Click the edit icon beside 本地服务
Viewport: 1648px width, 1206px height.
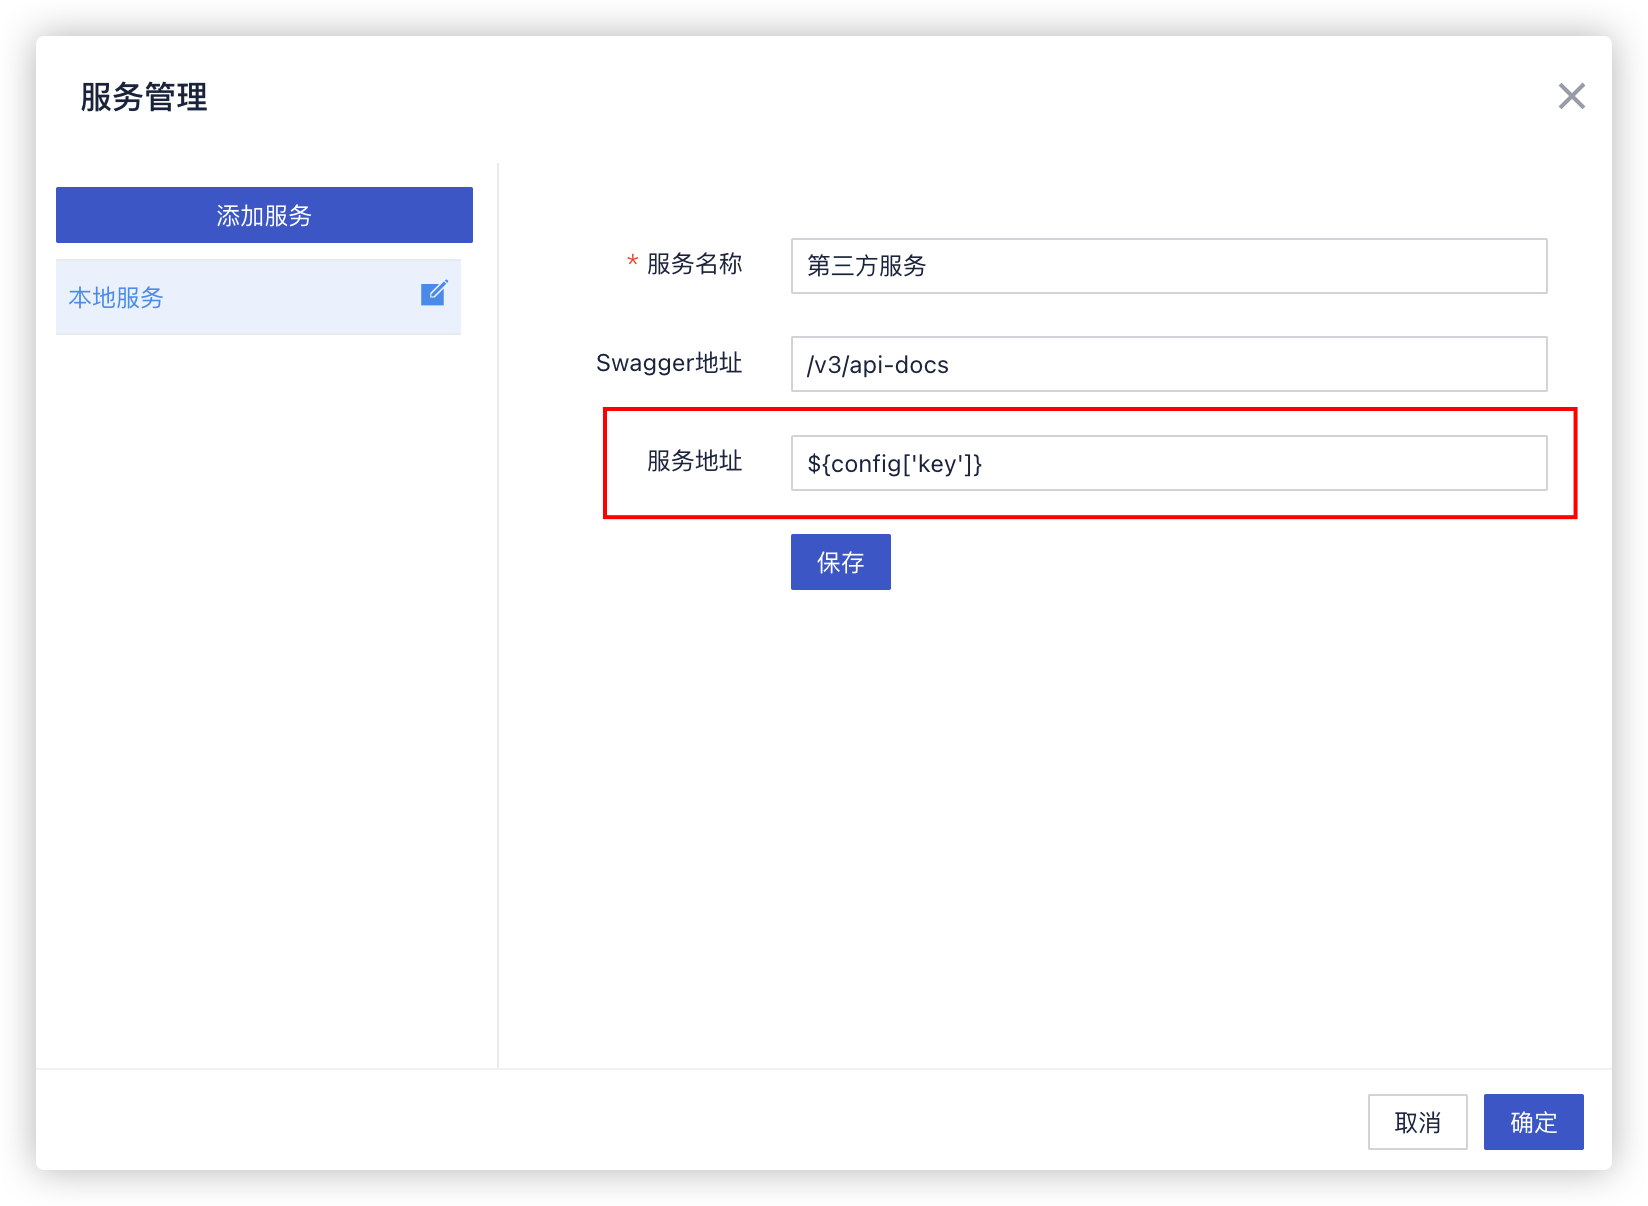pos(434,293)
